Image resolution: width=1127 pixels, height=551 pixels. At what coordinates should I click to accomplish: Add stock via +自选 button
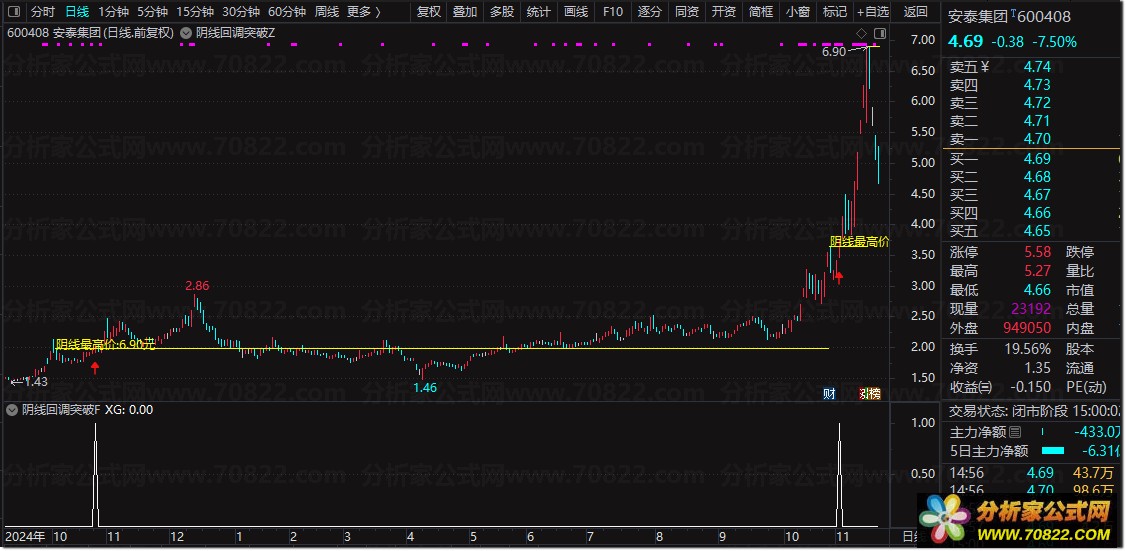tap(870, 12)
